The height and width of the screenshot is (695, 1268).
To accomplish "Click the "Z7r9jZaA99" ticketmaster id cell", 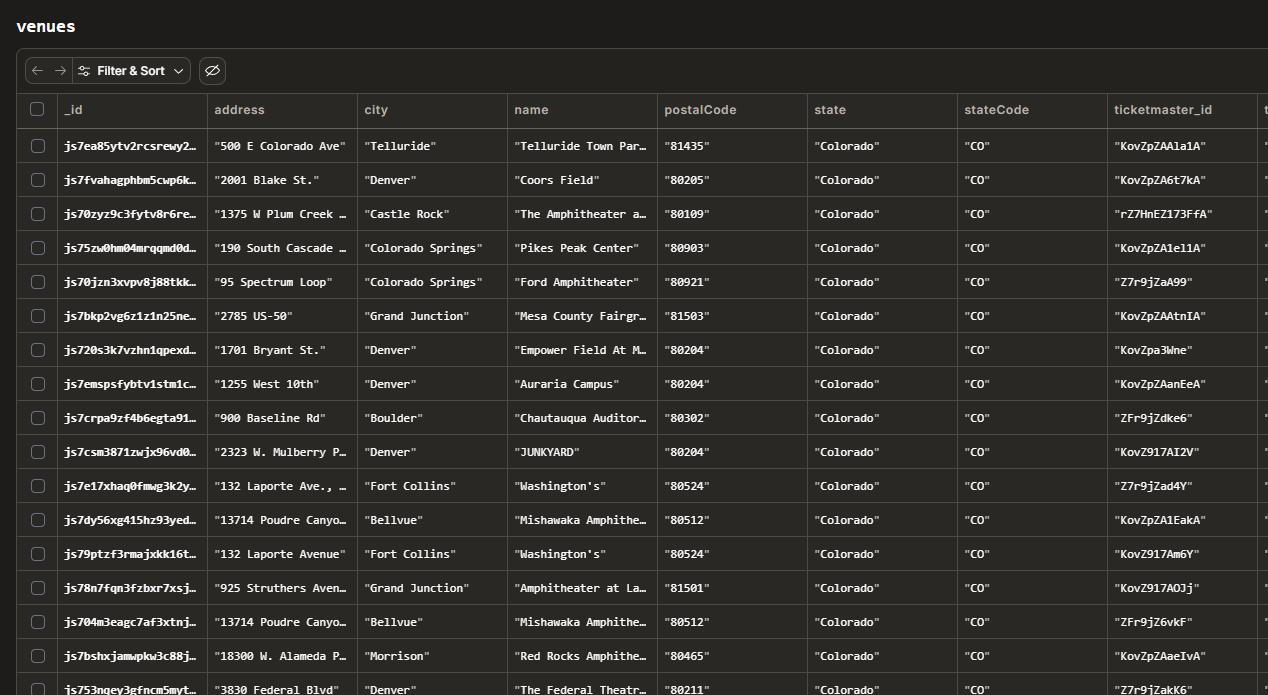I will 1182,282.
